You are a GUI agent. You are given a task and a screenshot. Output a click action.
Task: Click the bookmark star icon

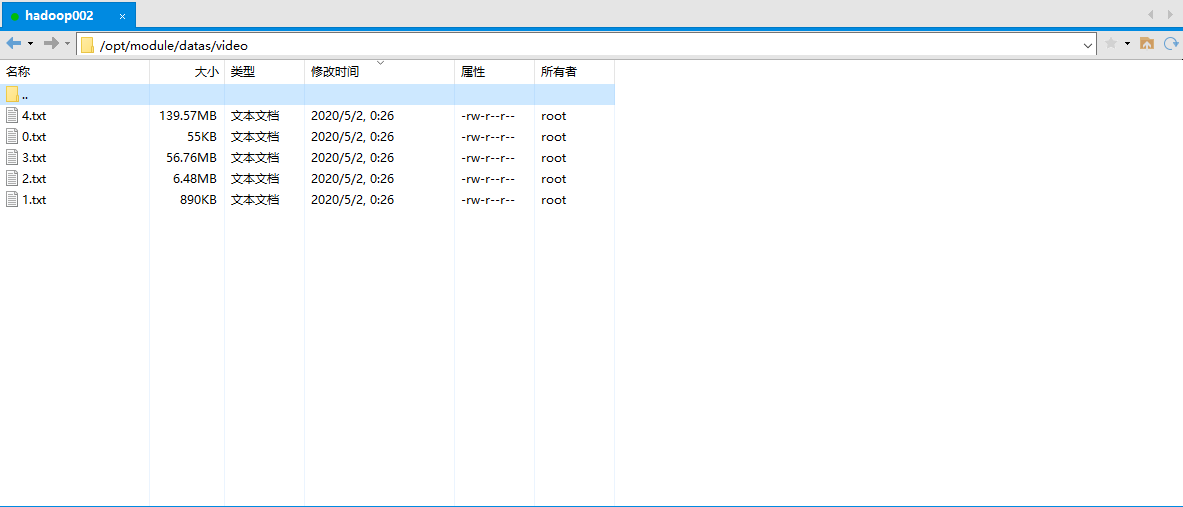tap(1111, 44)
